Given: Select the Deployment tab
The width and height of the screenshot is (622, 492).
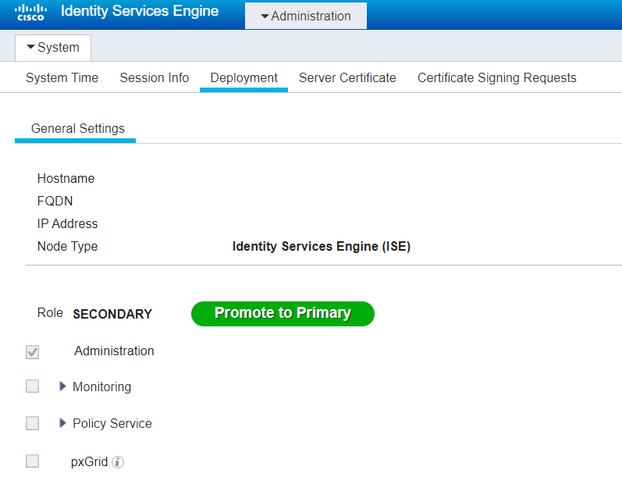Looking at the screenshot, I should click(x=244, y=78).
